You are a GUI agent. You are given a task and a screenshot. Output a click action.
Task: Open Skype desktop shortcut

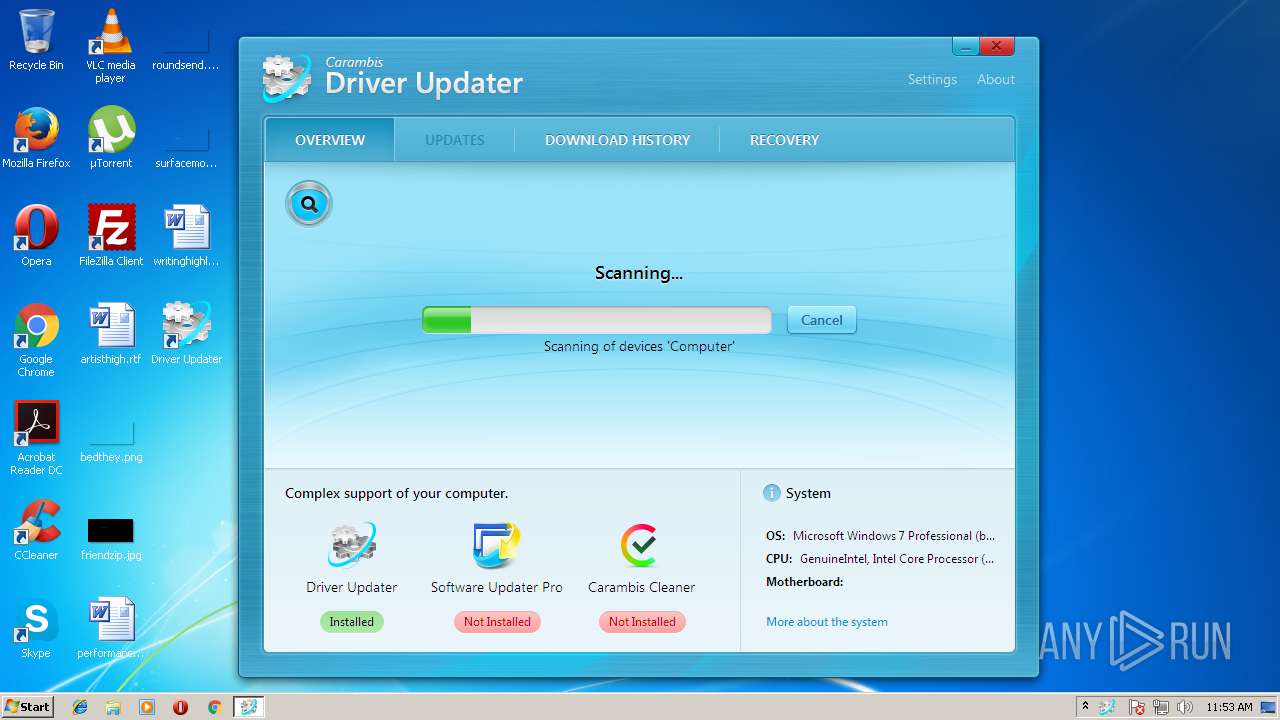pyautogui.click(x=36, y=628)
